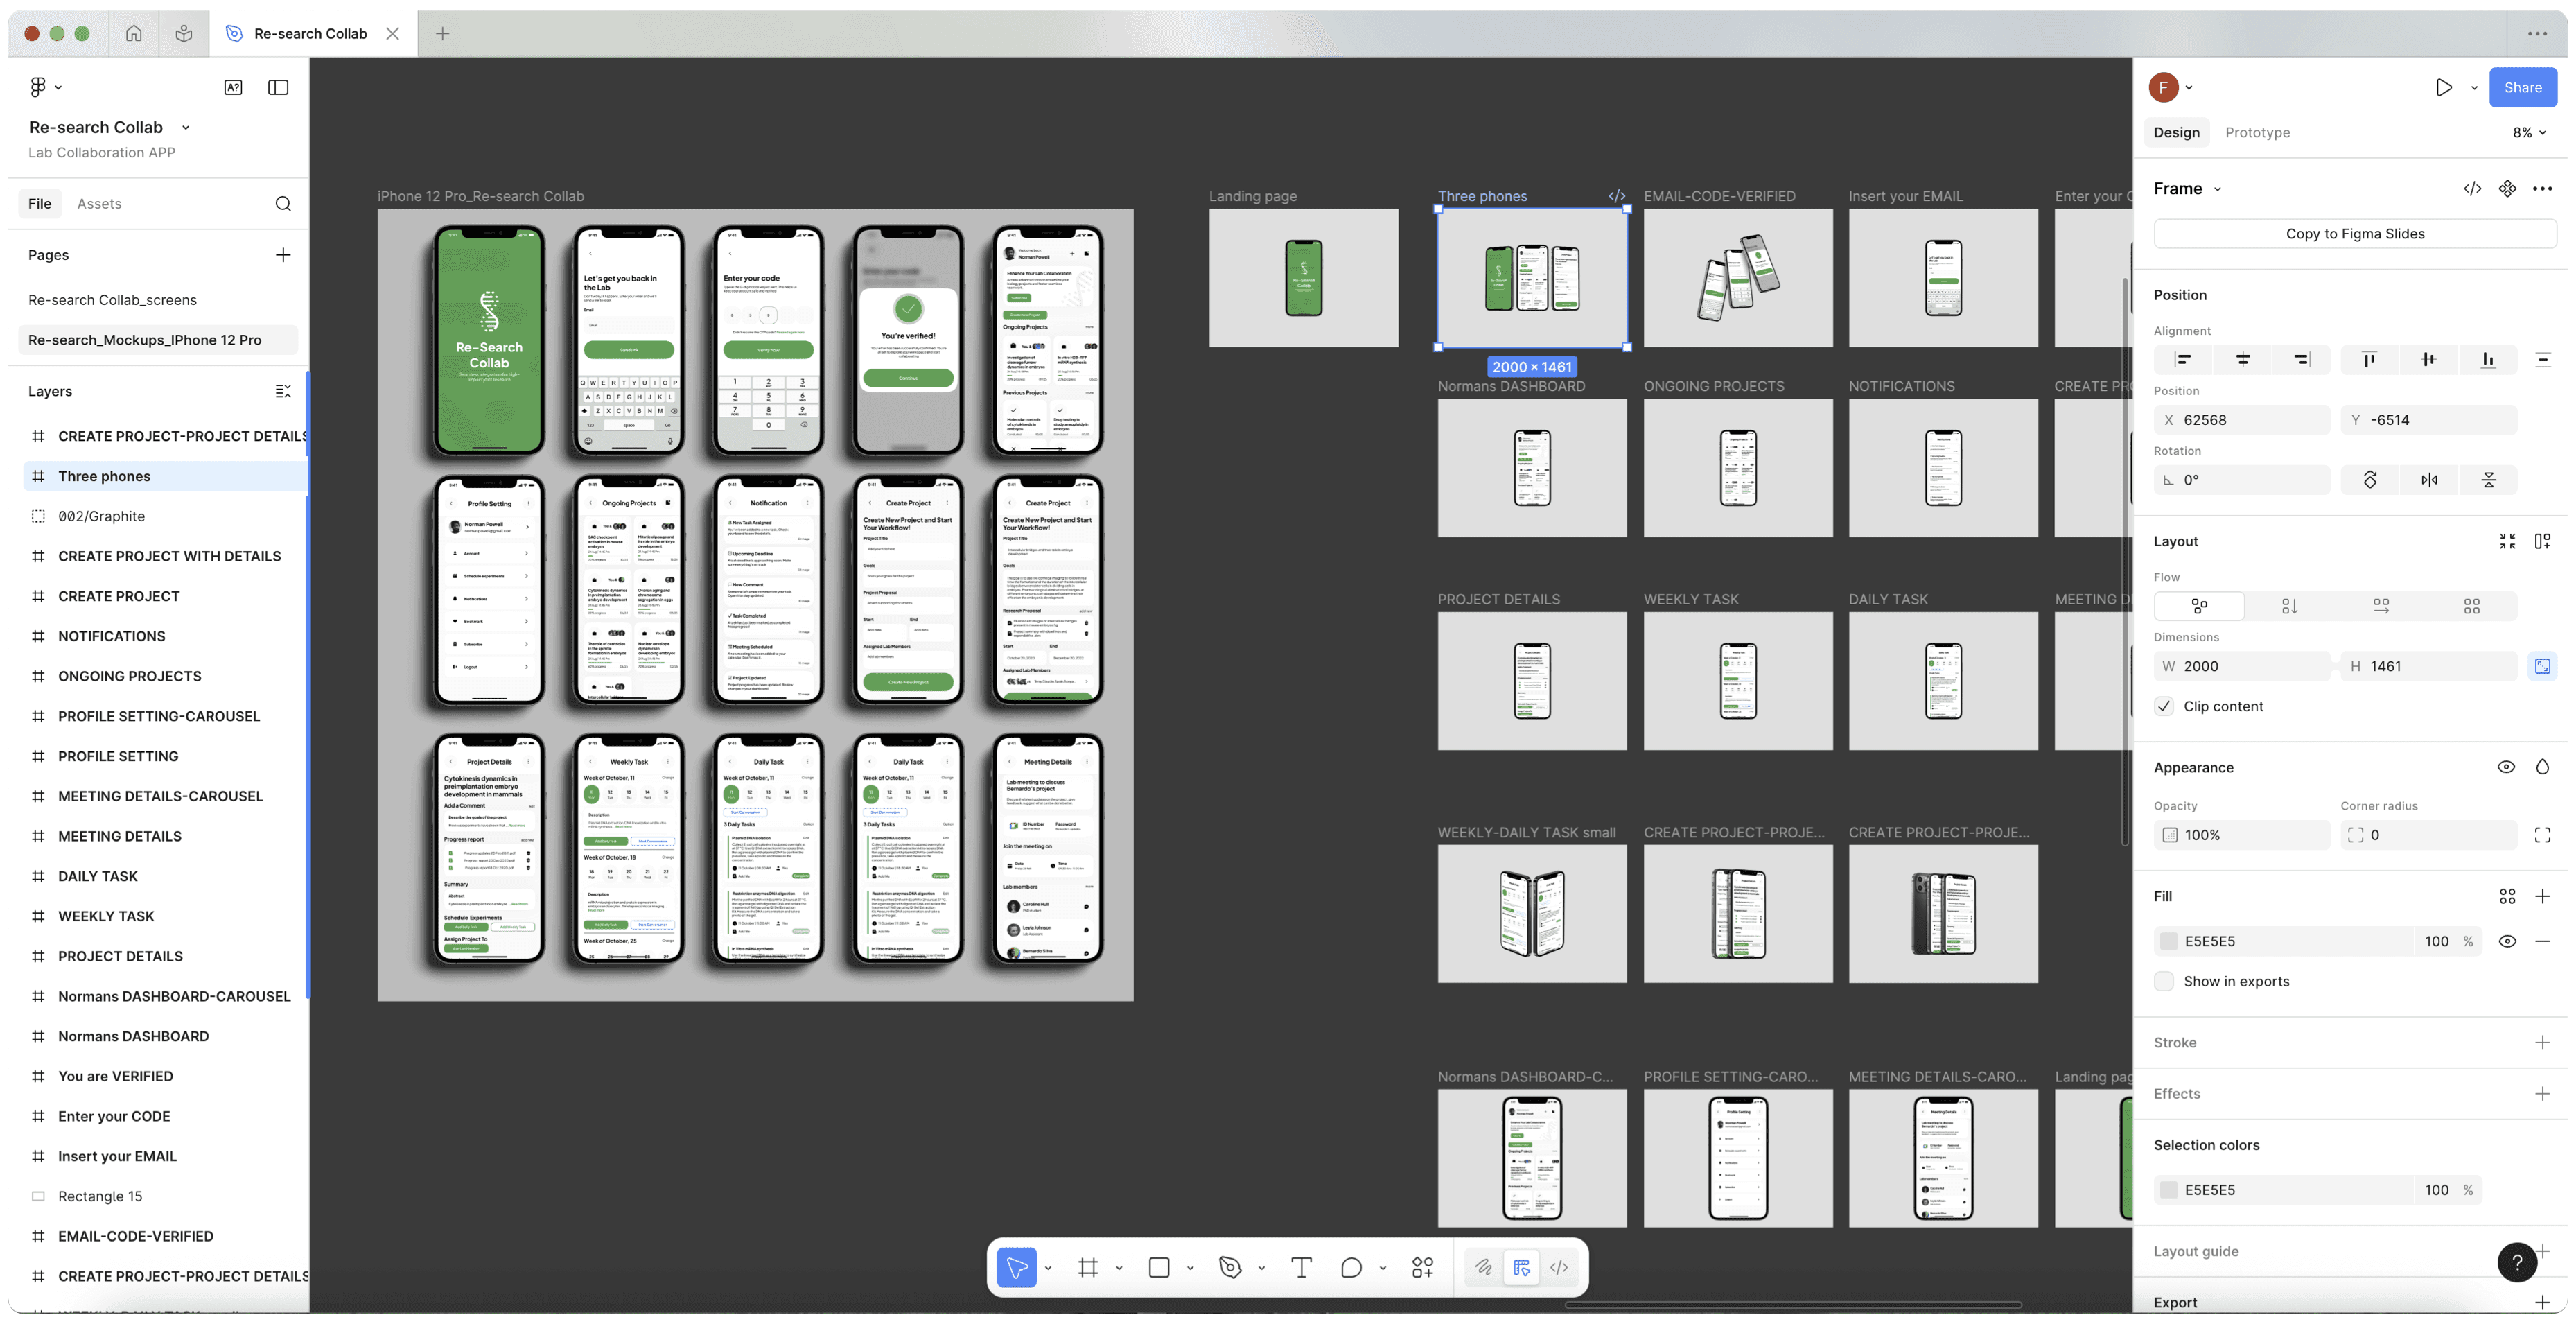
Task: Click the Share button
Action: tap(2522, 87)
